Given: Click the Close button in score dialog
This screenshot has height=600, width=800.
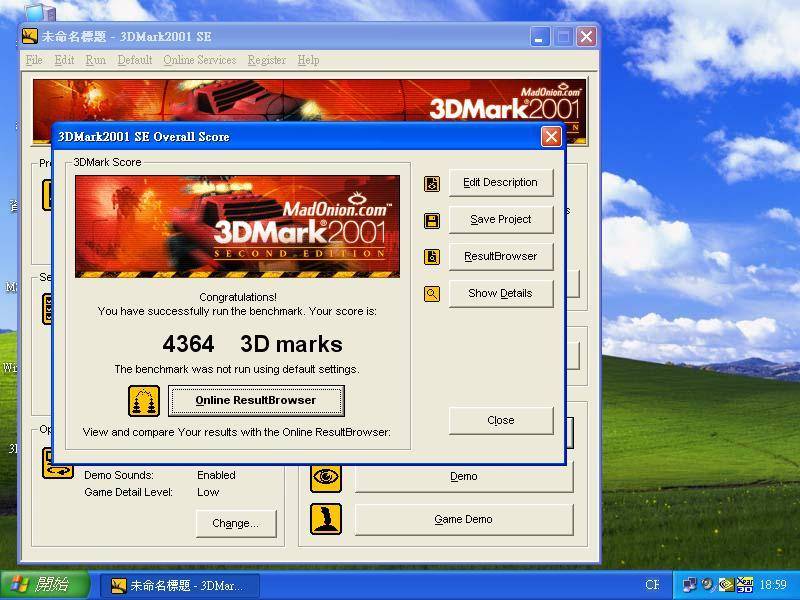Looking at the screenshot, I should coord(501,420).
